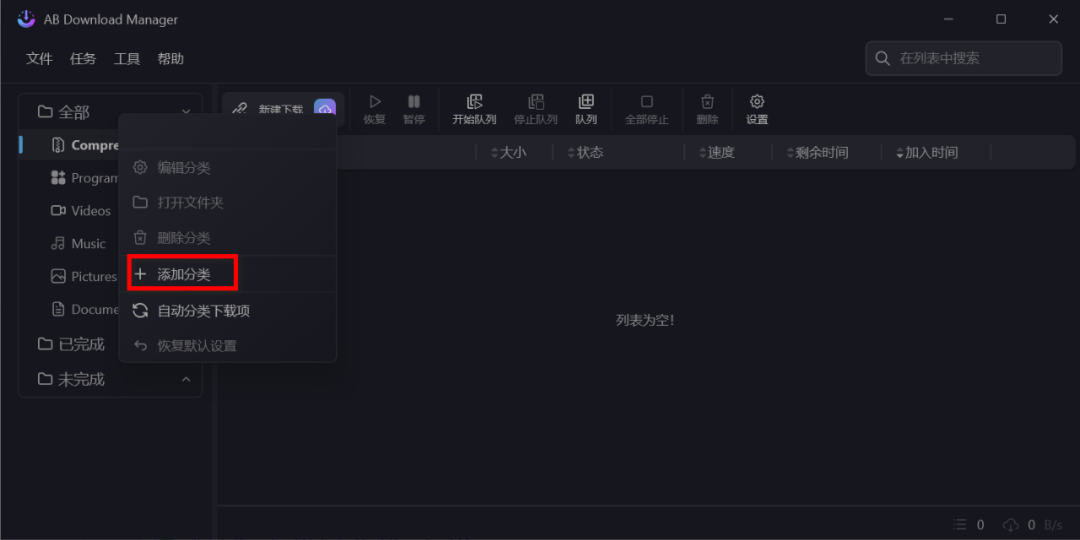
Task: Select the Videos category
Action: click(x=81, y=211)
